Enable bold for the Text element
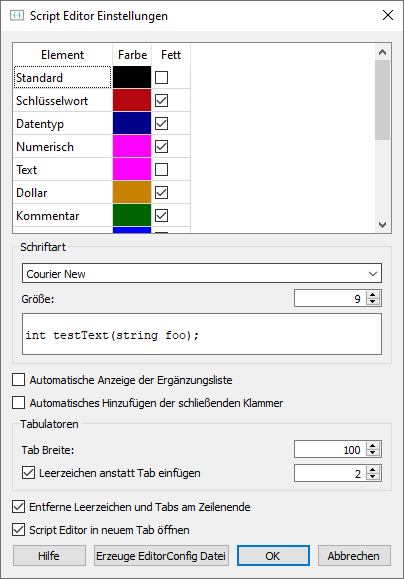Viewport: 404px width, 579px height. point(161,169)
